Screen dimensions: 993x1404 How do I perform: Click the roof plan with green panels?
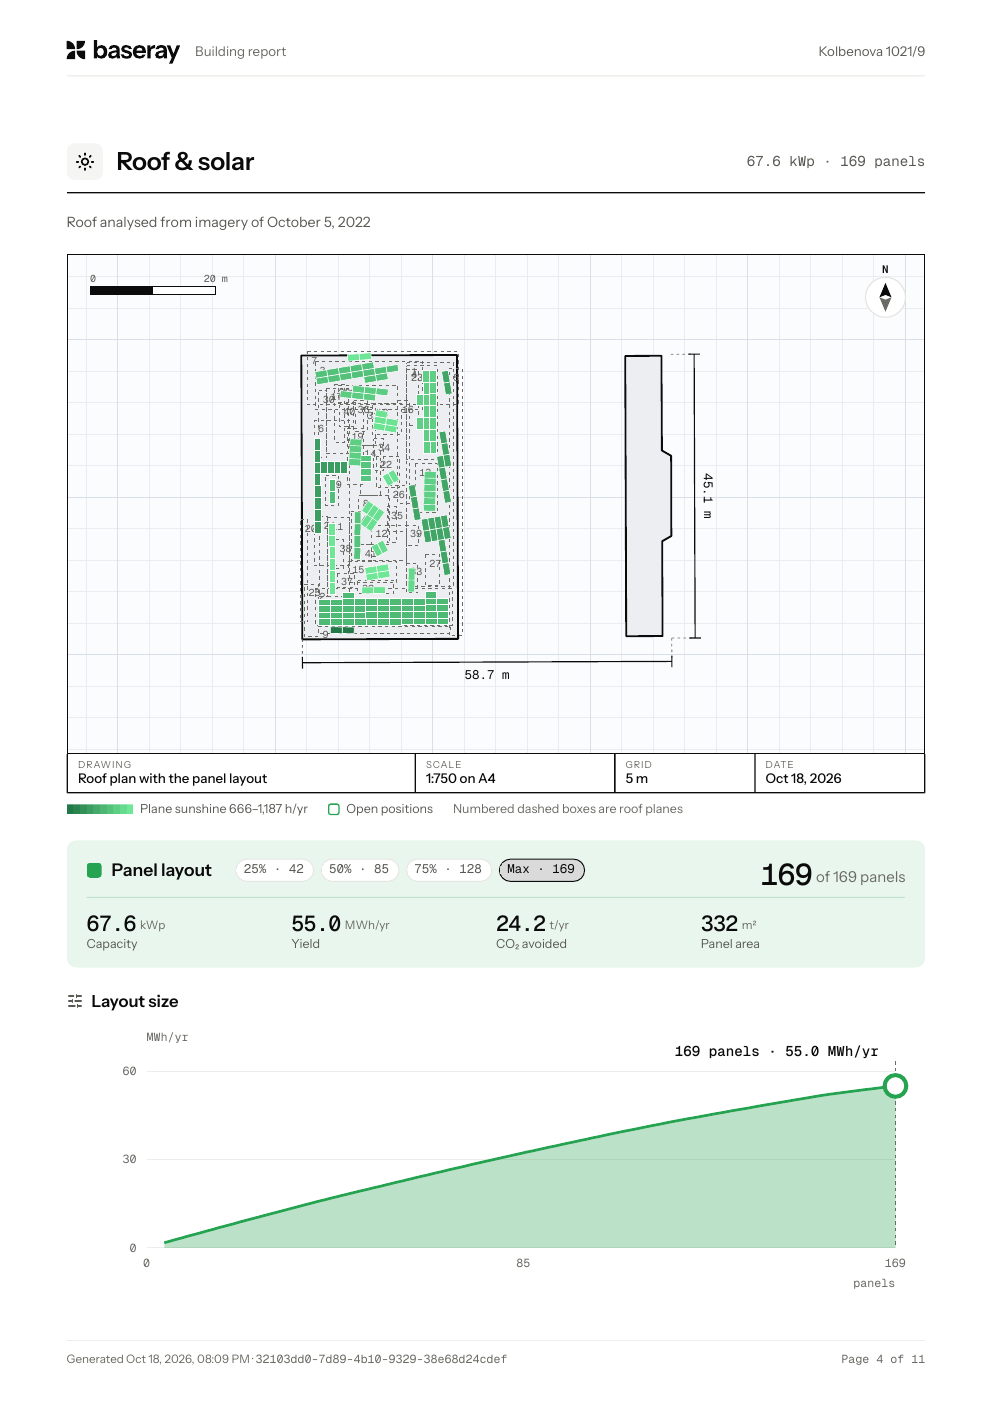coord(380,496)
